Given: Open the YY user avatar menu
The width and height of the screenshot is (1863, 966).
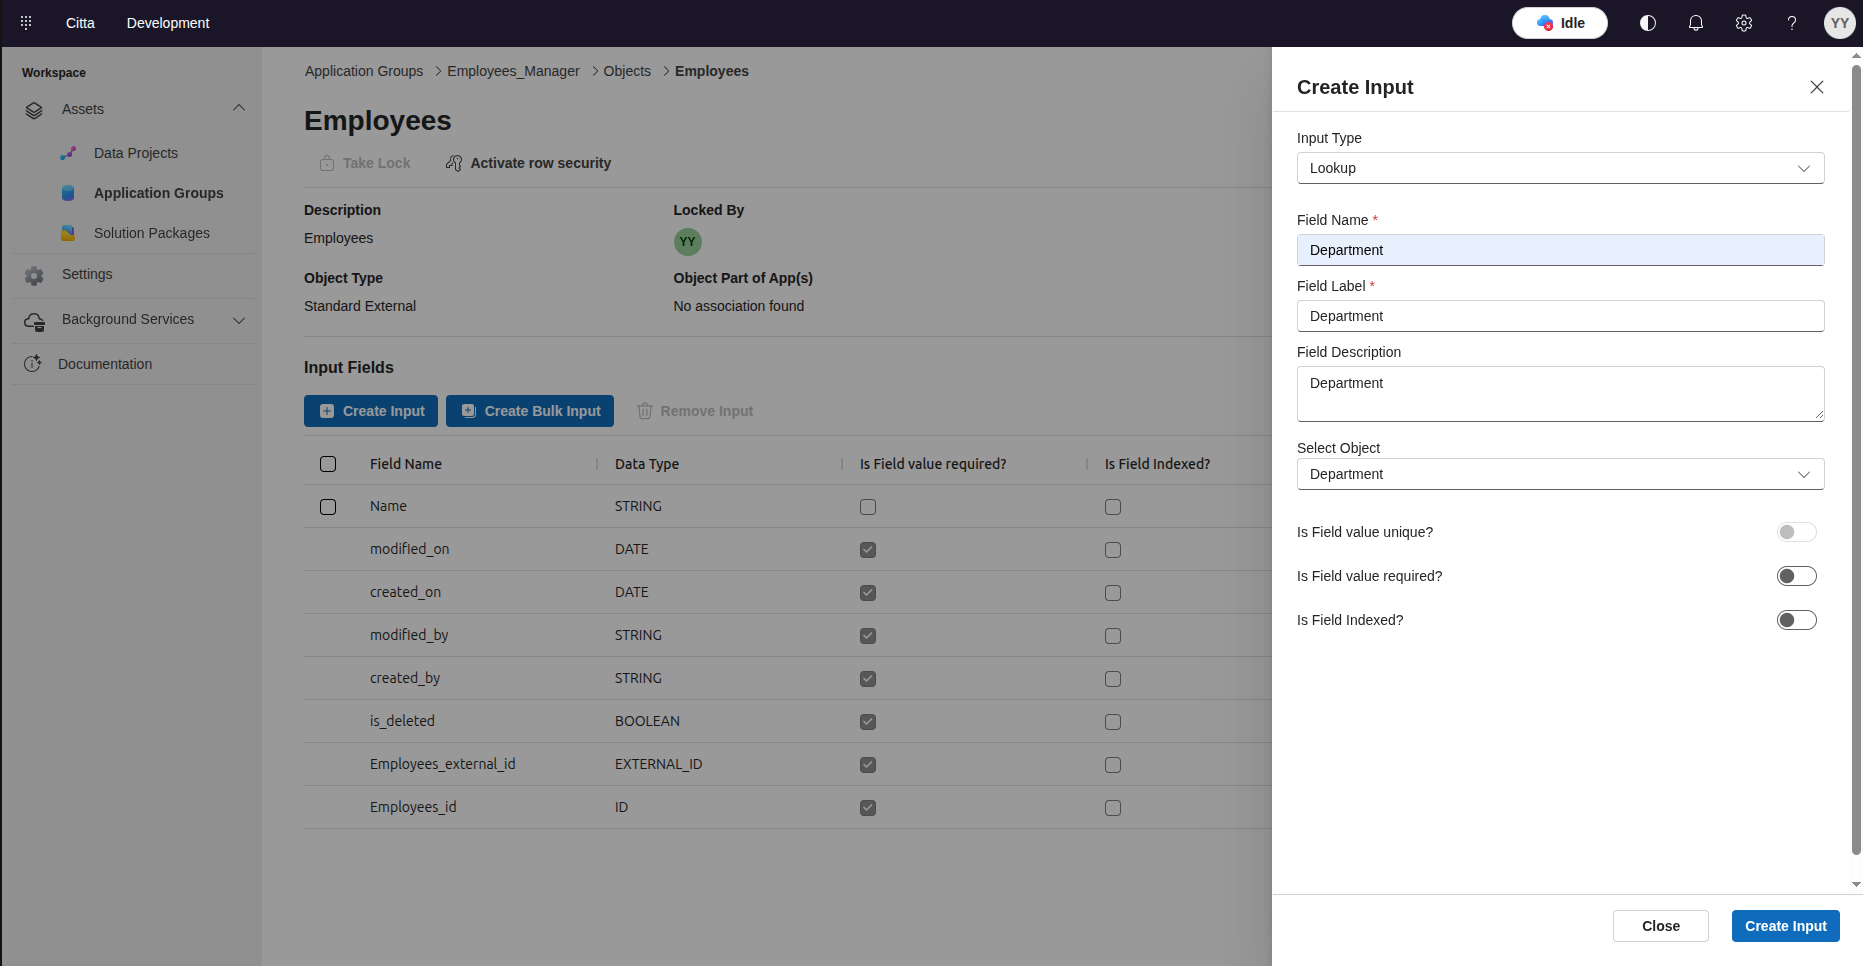Looking at the screenshot, I should tap(1839, 23).
